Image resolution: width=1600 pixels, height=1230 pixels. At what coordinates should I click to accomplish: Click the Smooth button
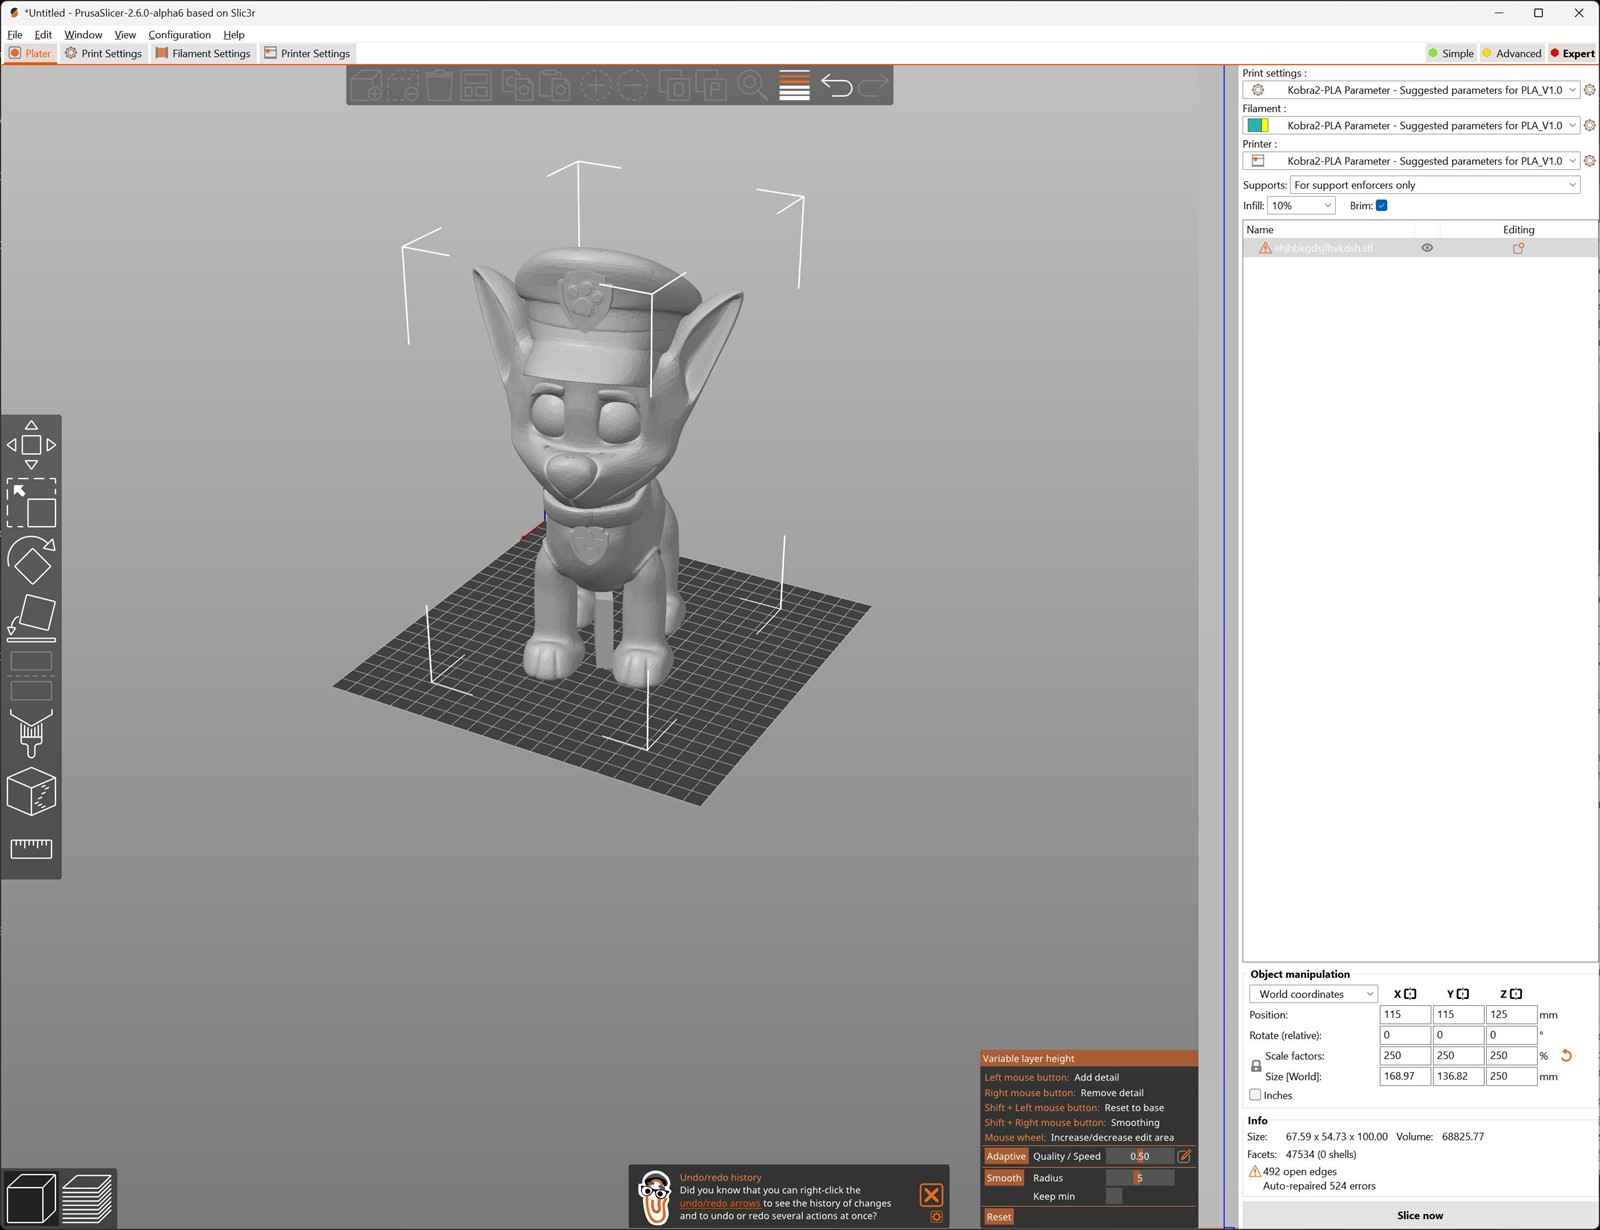pos(1004,1178)
